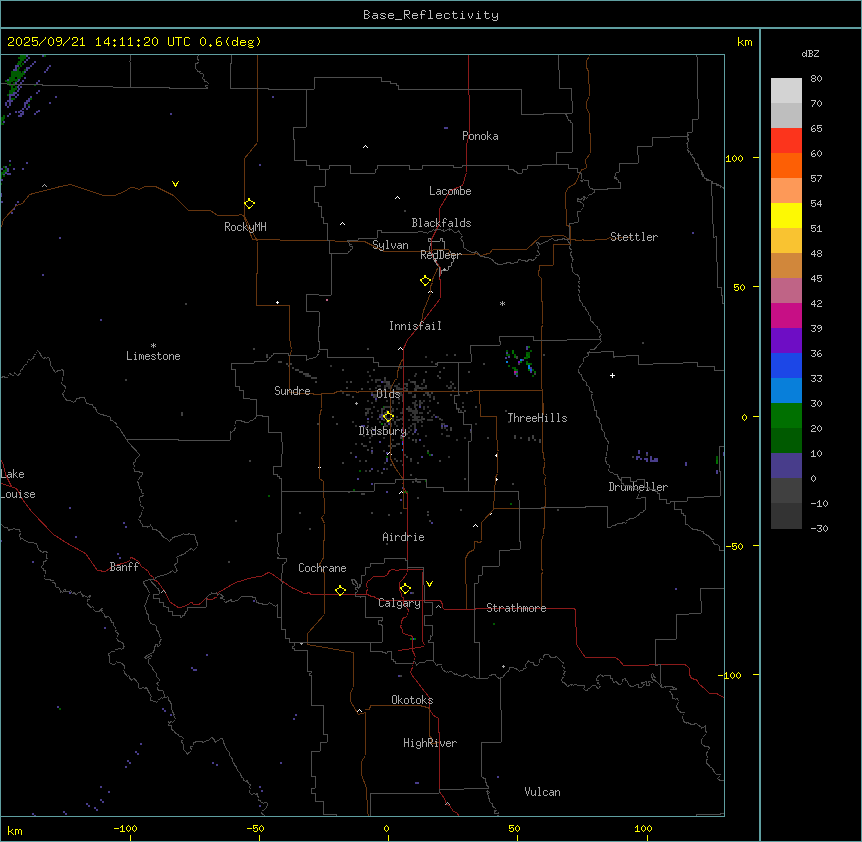Click the UTC timestamp text
The image size is (862, 842).
[x=134, y=42]
